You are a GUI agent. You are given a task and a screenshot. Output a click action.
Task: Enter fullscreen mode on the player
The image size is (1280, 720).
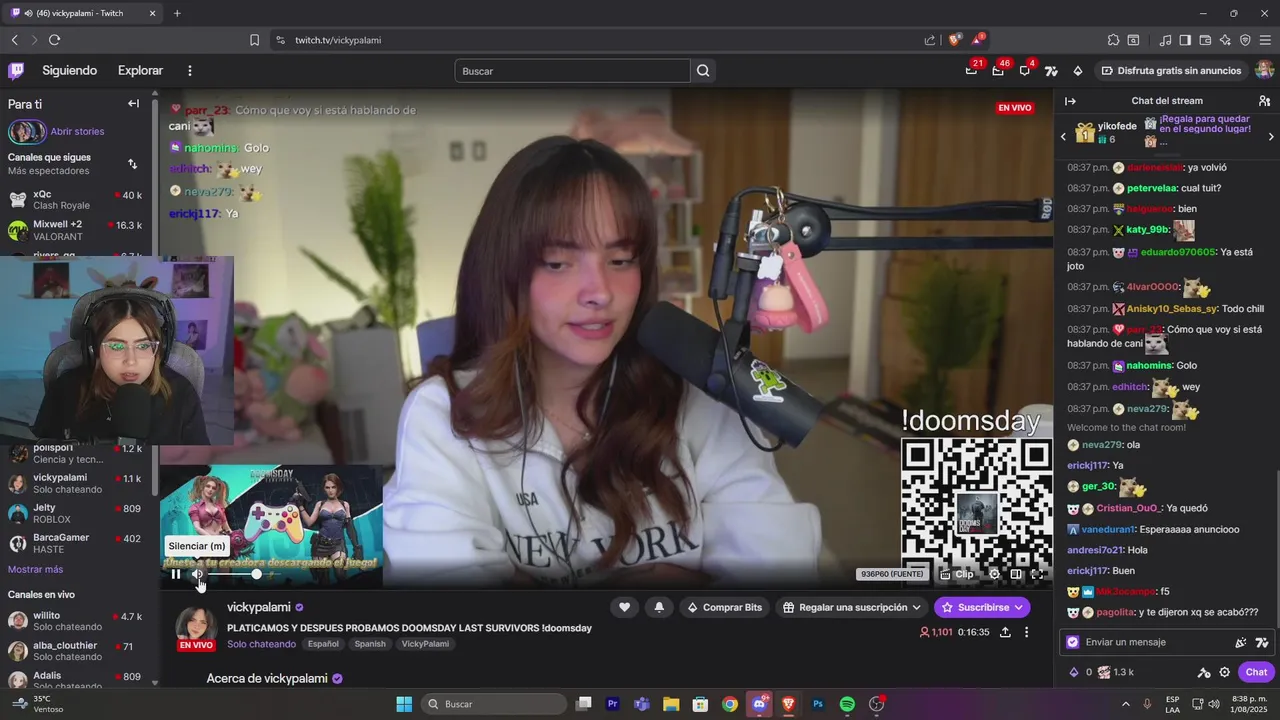point(1037,574)
